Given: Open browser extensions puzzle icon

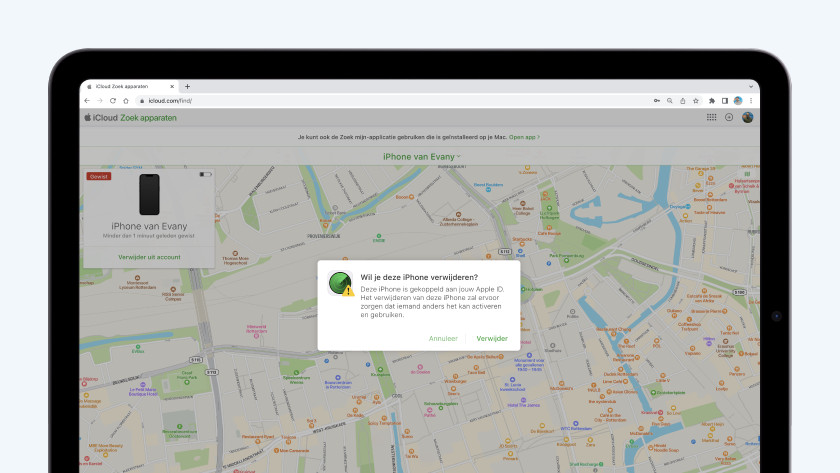Looking at the screenshot, I should point(712,101).
